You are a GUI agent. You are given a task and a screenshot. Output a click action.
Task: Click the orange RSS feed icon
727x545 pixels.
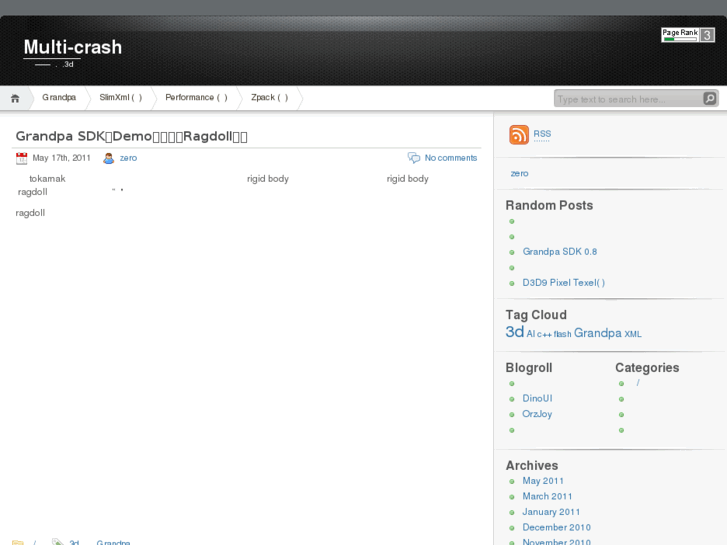tap(519, 135)
